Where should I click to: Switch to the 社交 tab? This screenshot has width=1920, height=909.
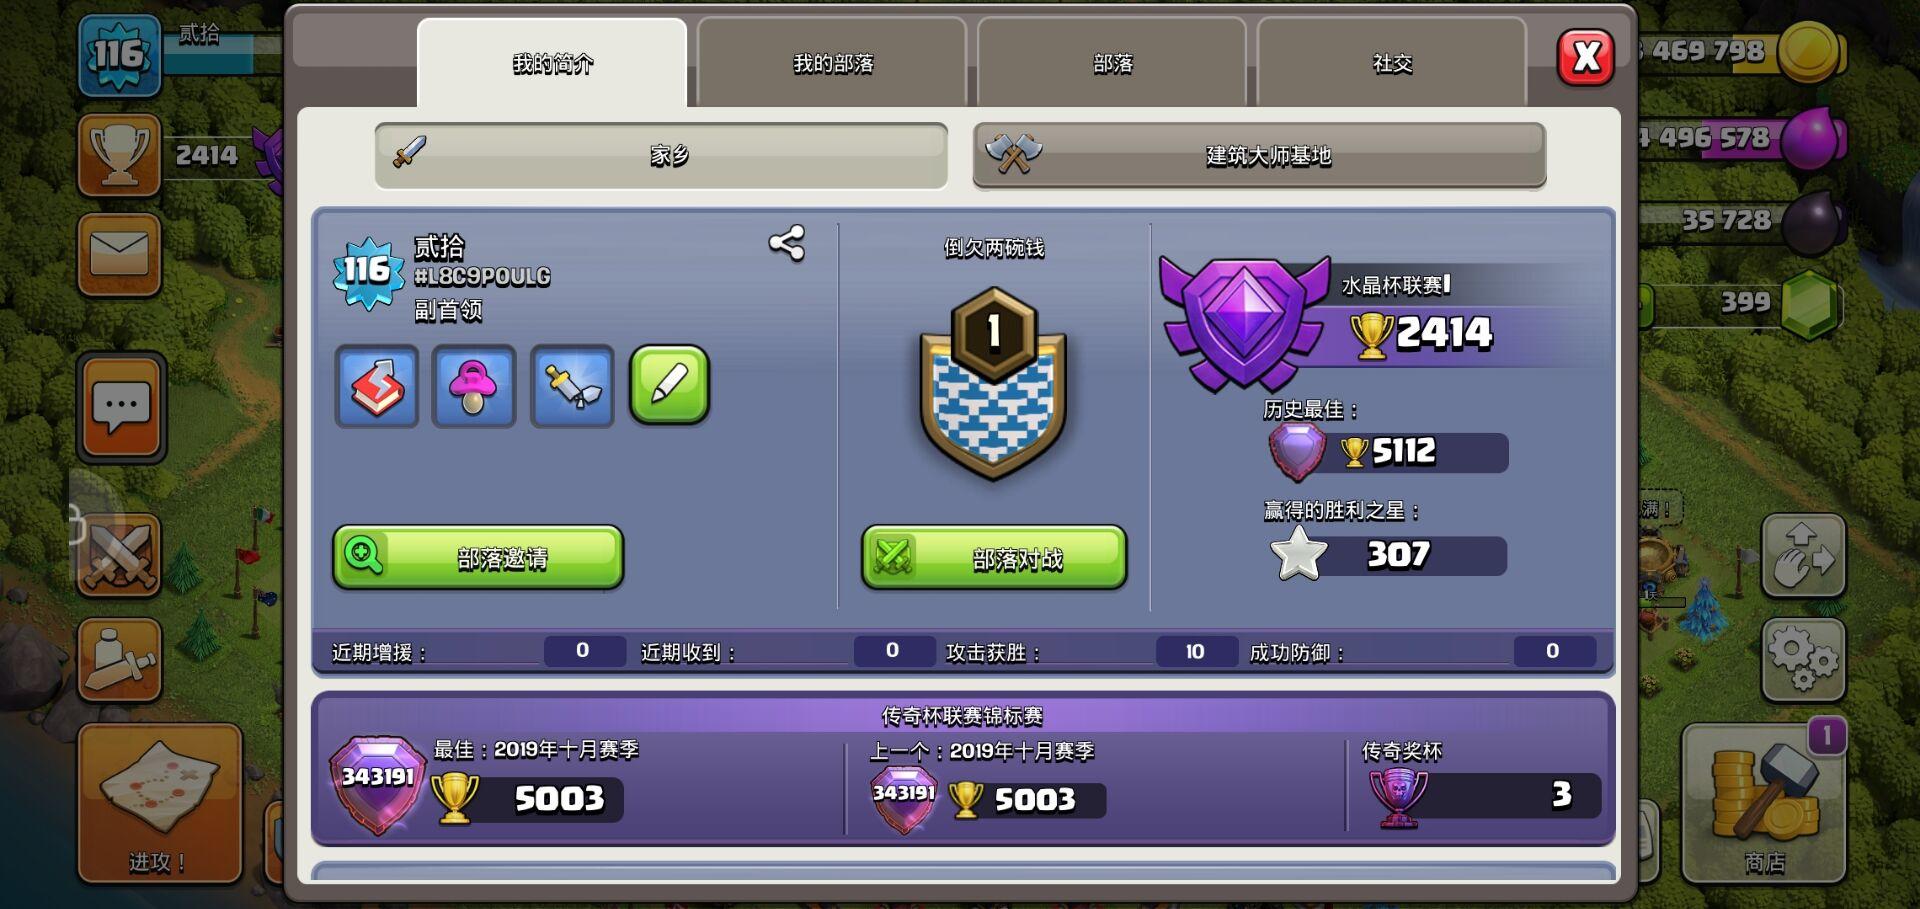(1392, 63)
